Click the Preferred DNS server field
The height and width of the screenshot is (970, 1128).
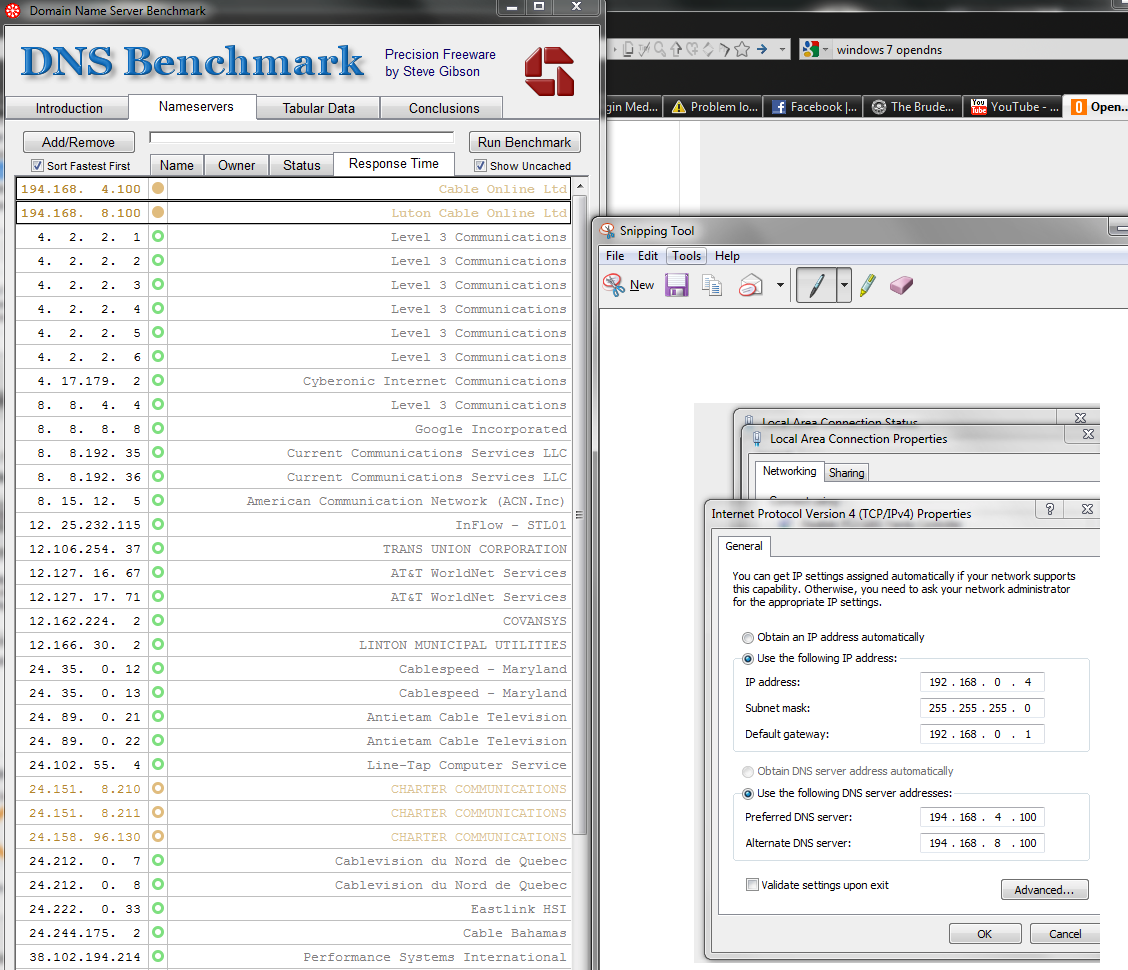982,817
